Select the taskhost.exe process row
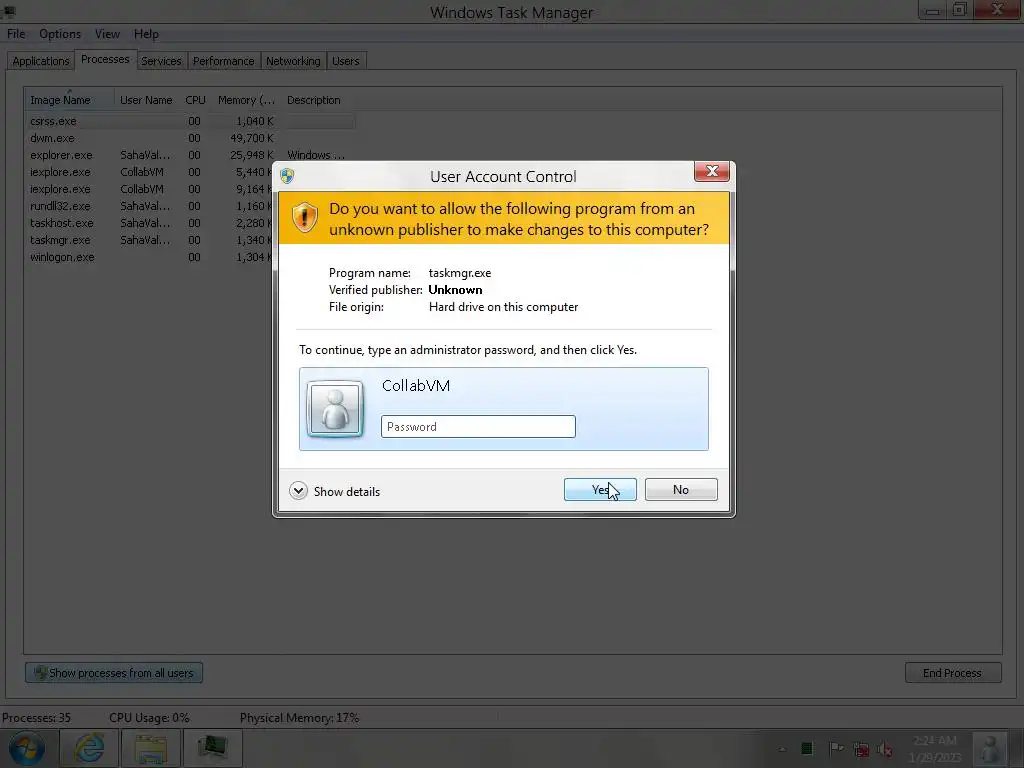The image size is (1024, 768). 149,223
